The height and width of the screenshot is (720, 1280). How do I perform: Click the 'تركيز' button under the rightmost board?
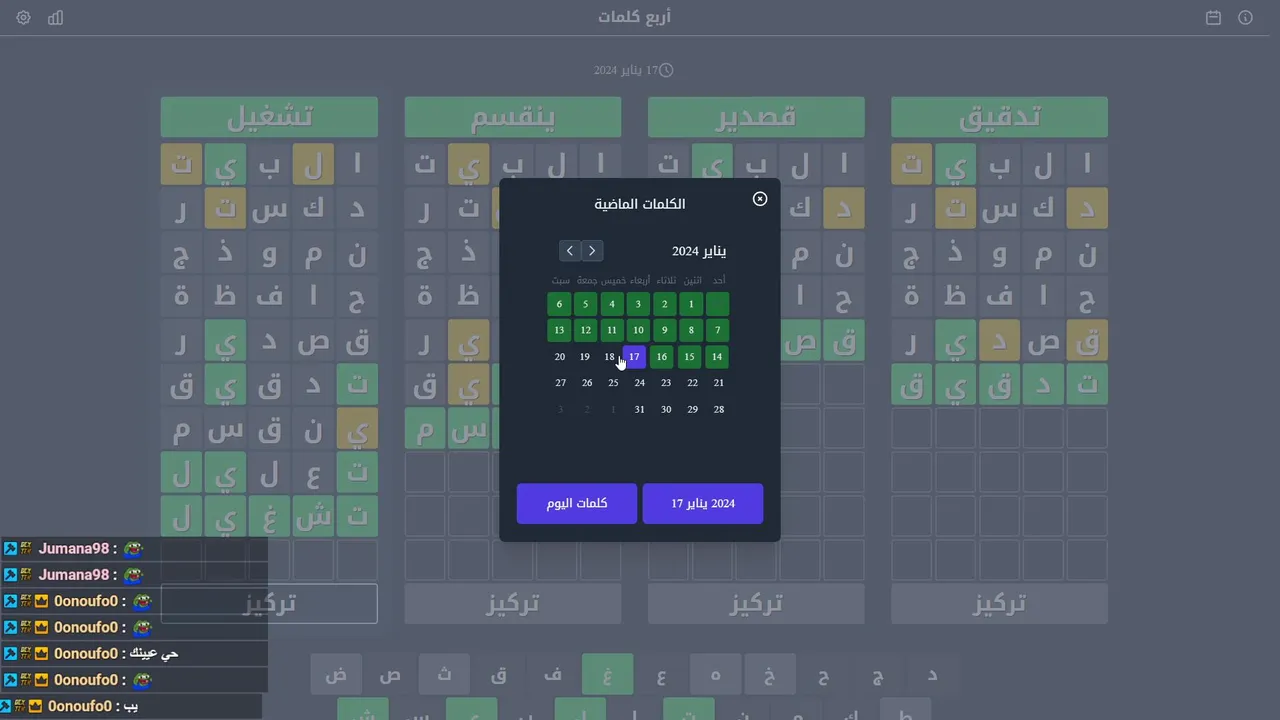999,604
